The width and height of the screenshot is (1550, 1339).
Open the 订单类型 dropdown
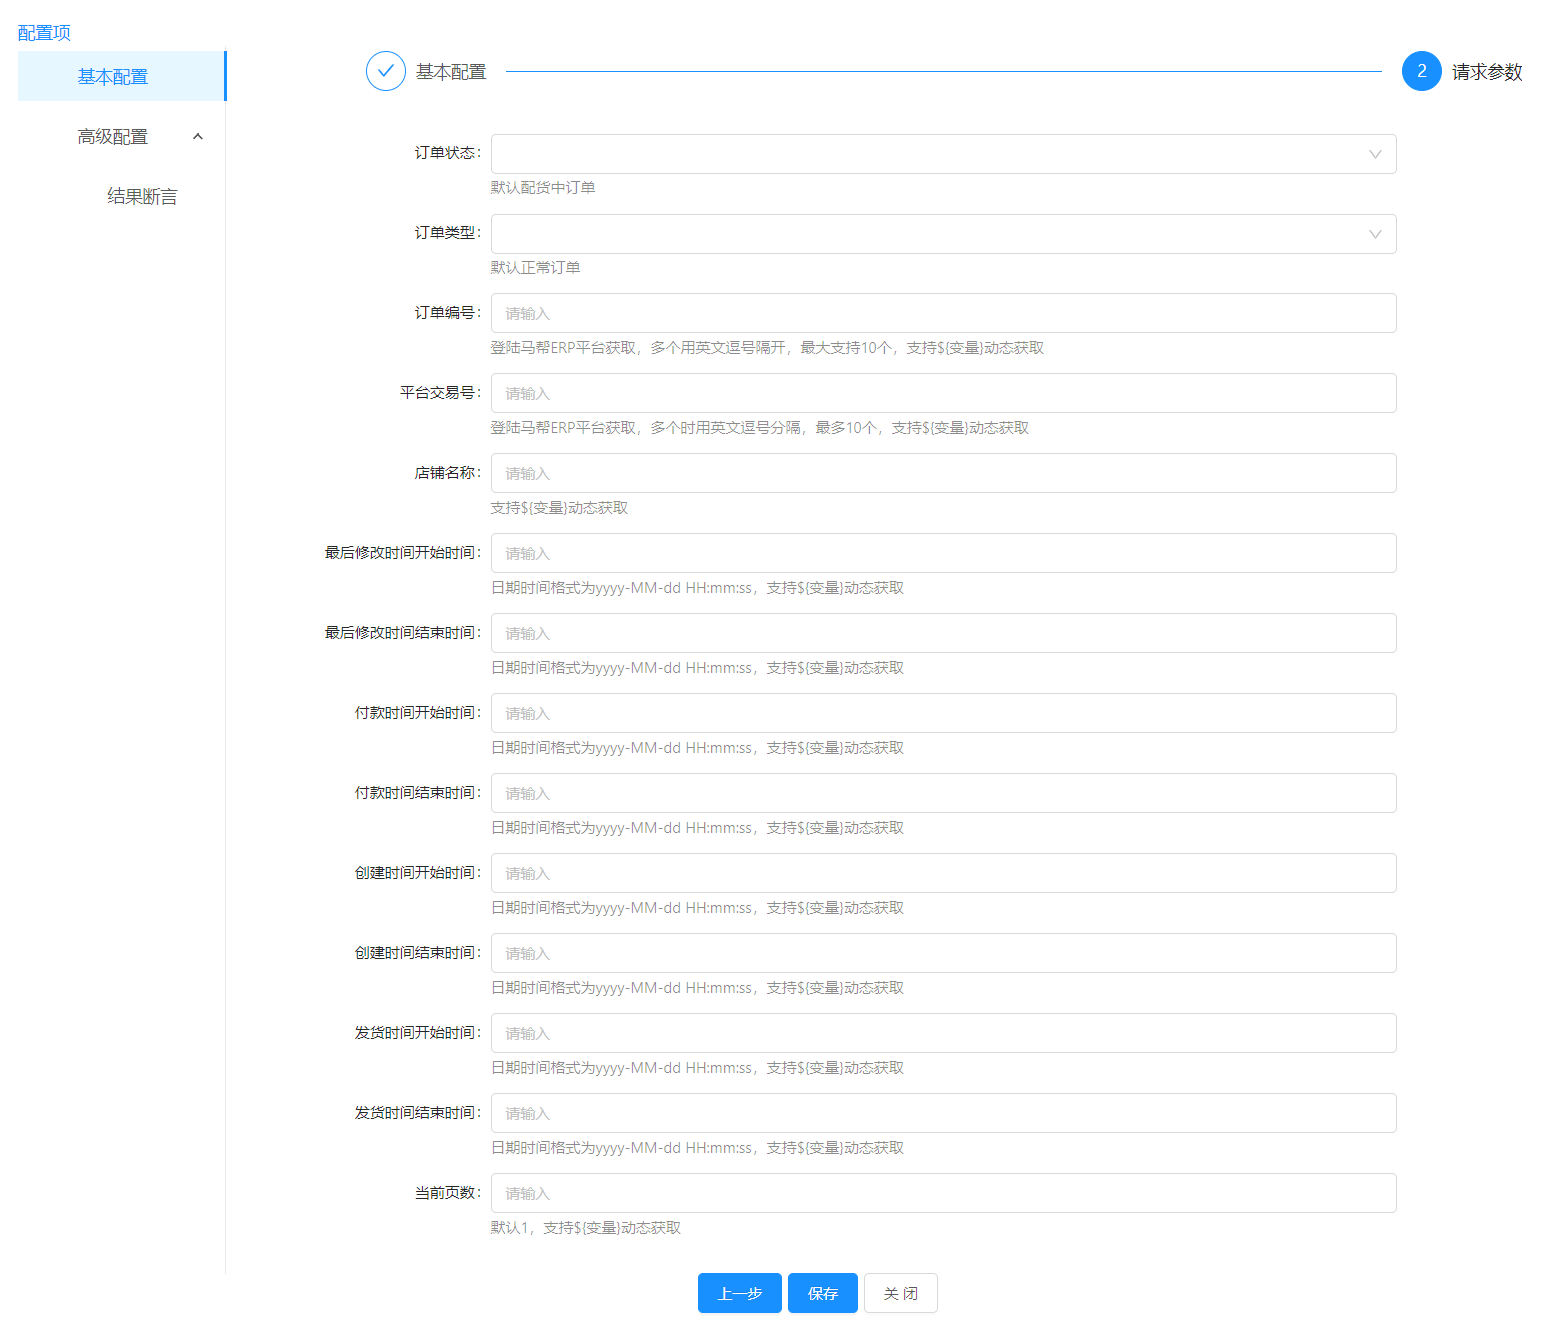pyautogui.click(x=942, y=234)
